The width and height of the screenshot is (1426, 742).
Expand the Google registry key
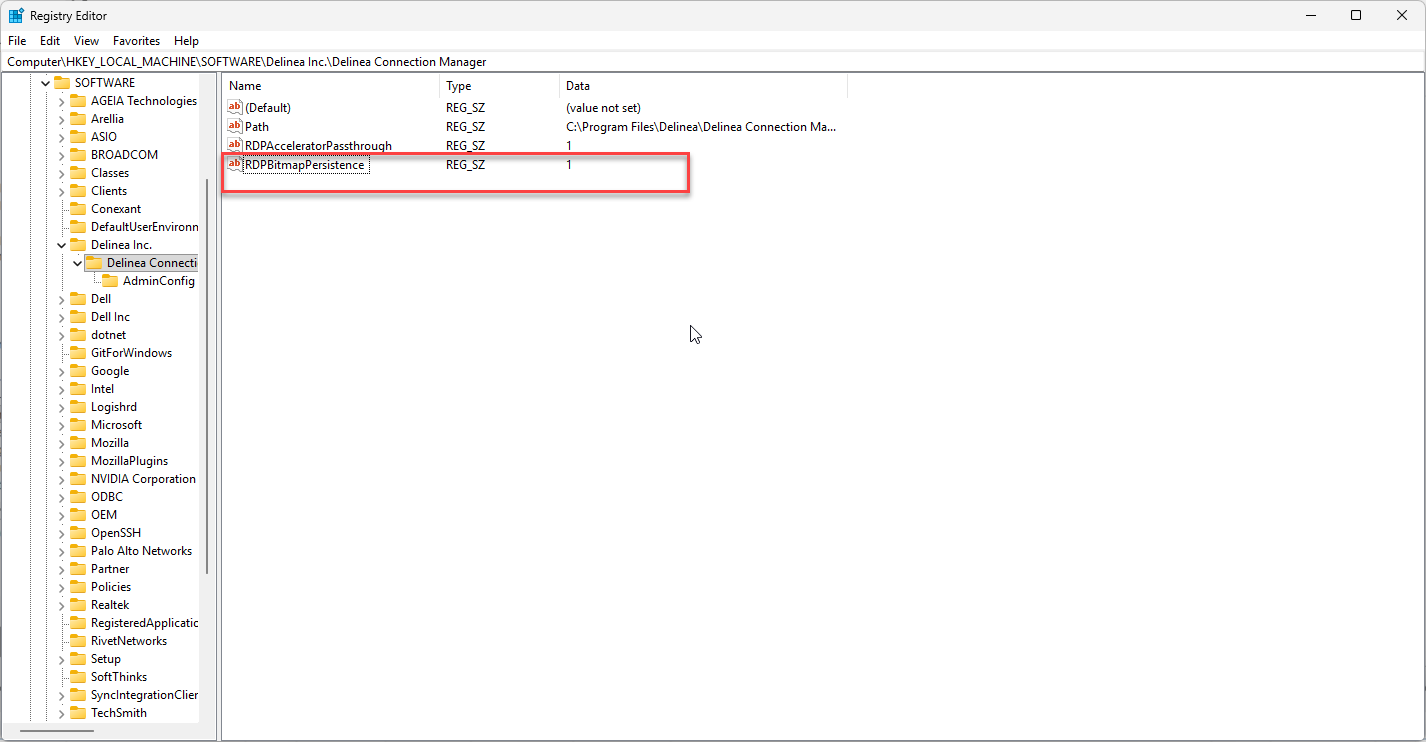(62, 371)
